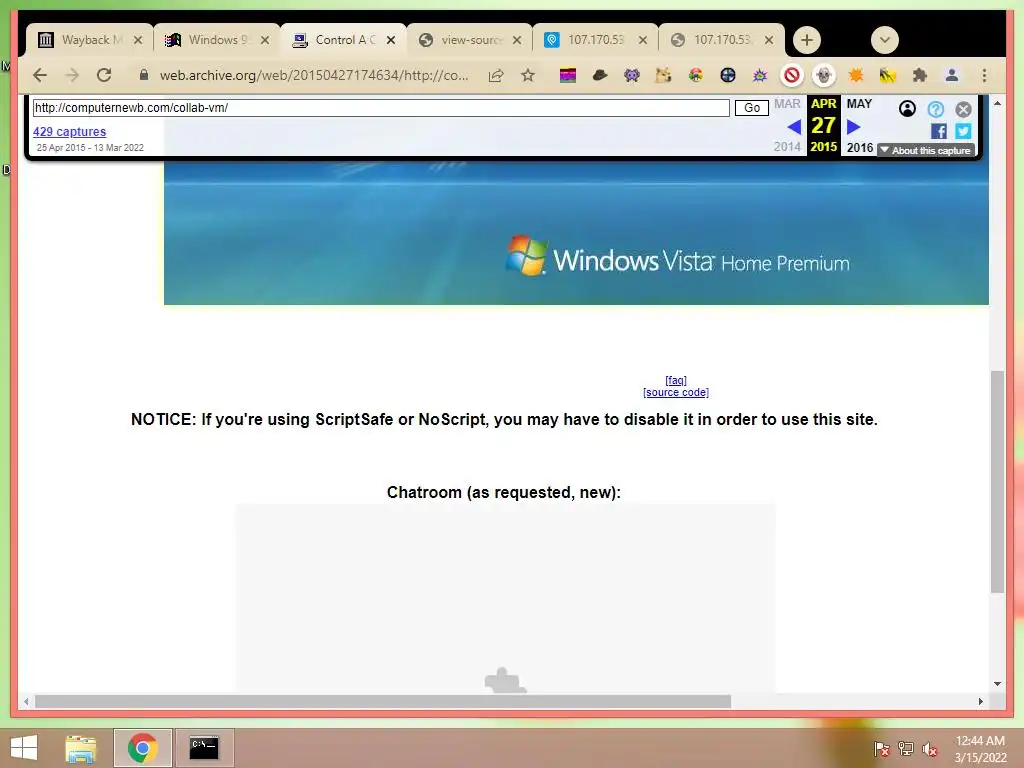Switch to the Wayback Machine tab
The image size is (1024, 768).
click(90, 40)
